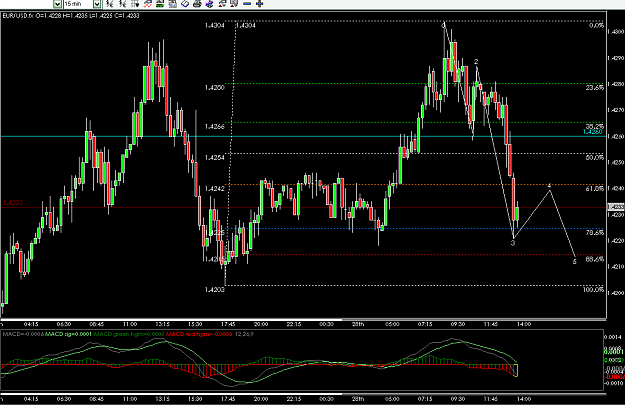The height and width of the screenshot is (405, 625).
Task: Click the EUR/USD OHLC title text
Action: tap(71, 16)
